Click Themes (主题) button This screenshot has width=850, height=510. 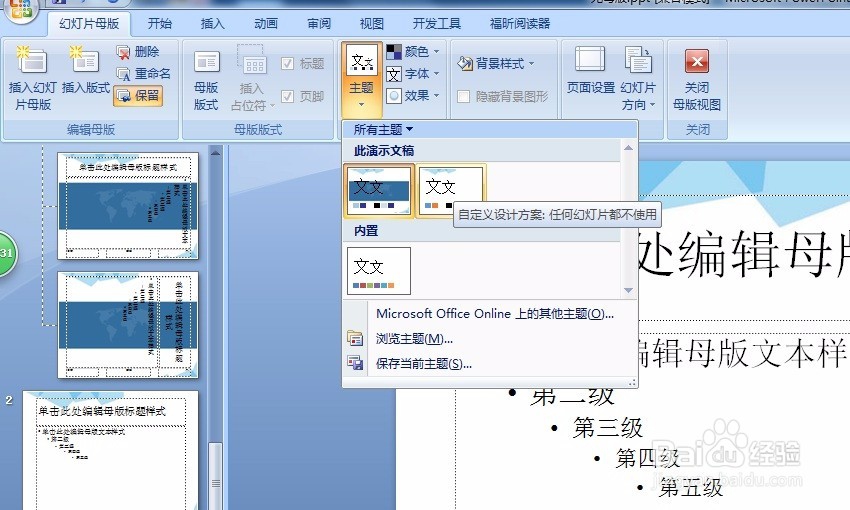click(362, 80)
